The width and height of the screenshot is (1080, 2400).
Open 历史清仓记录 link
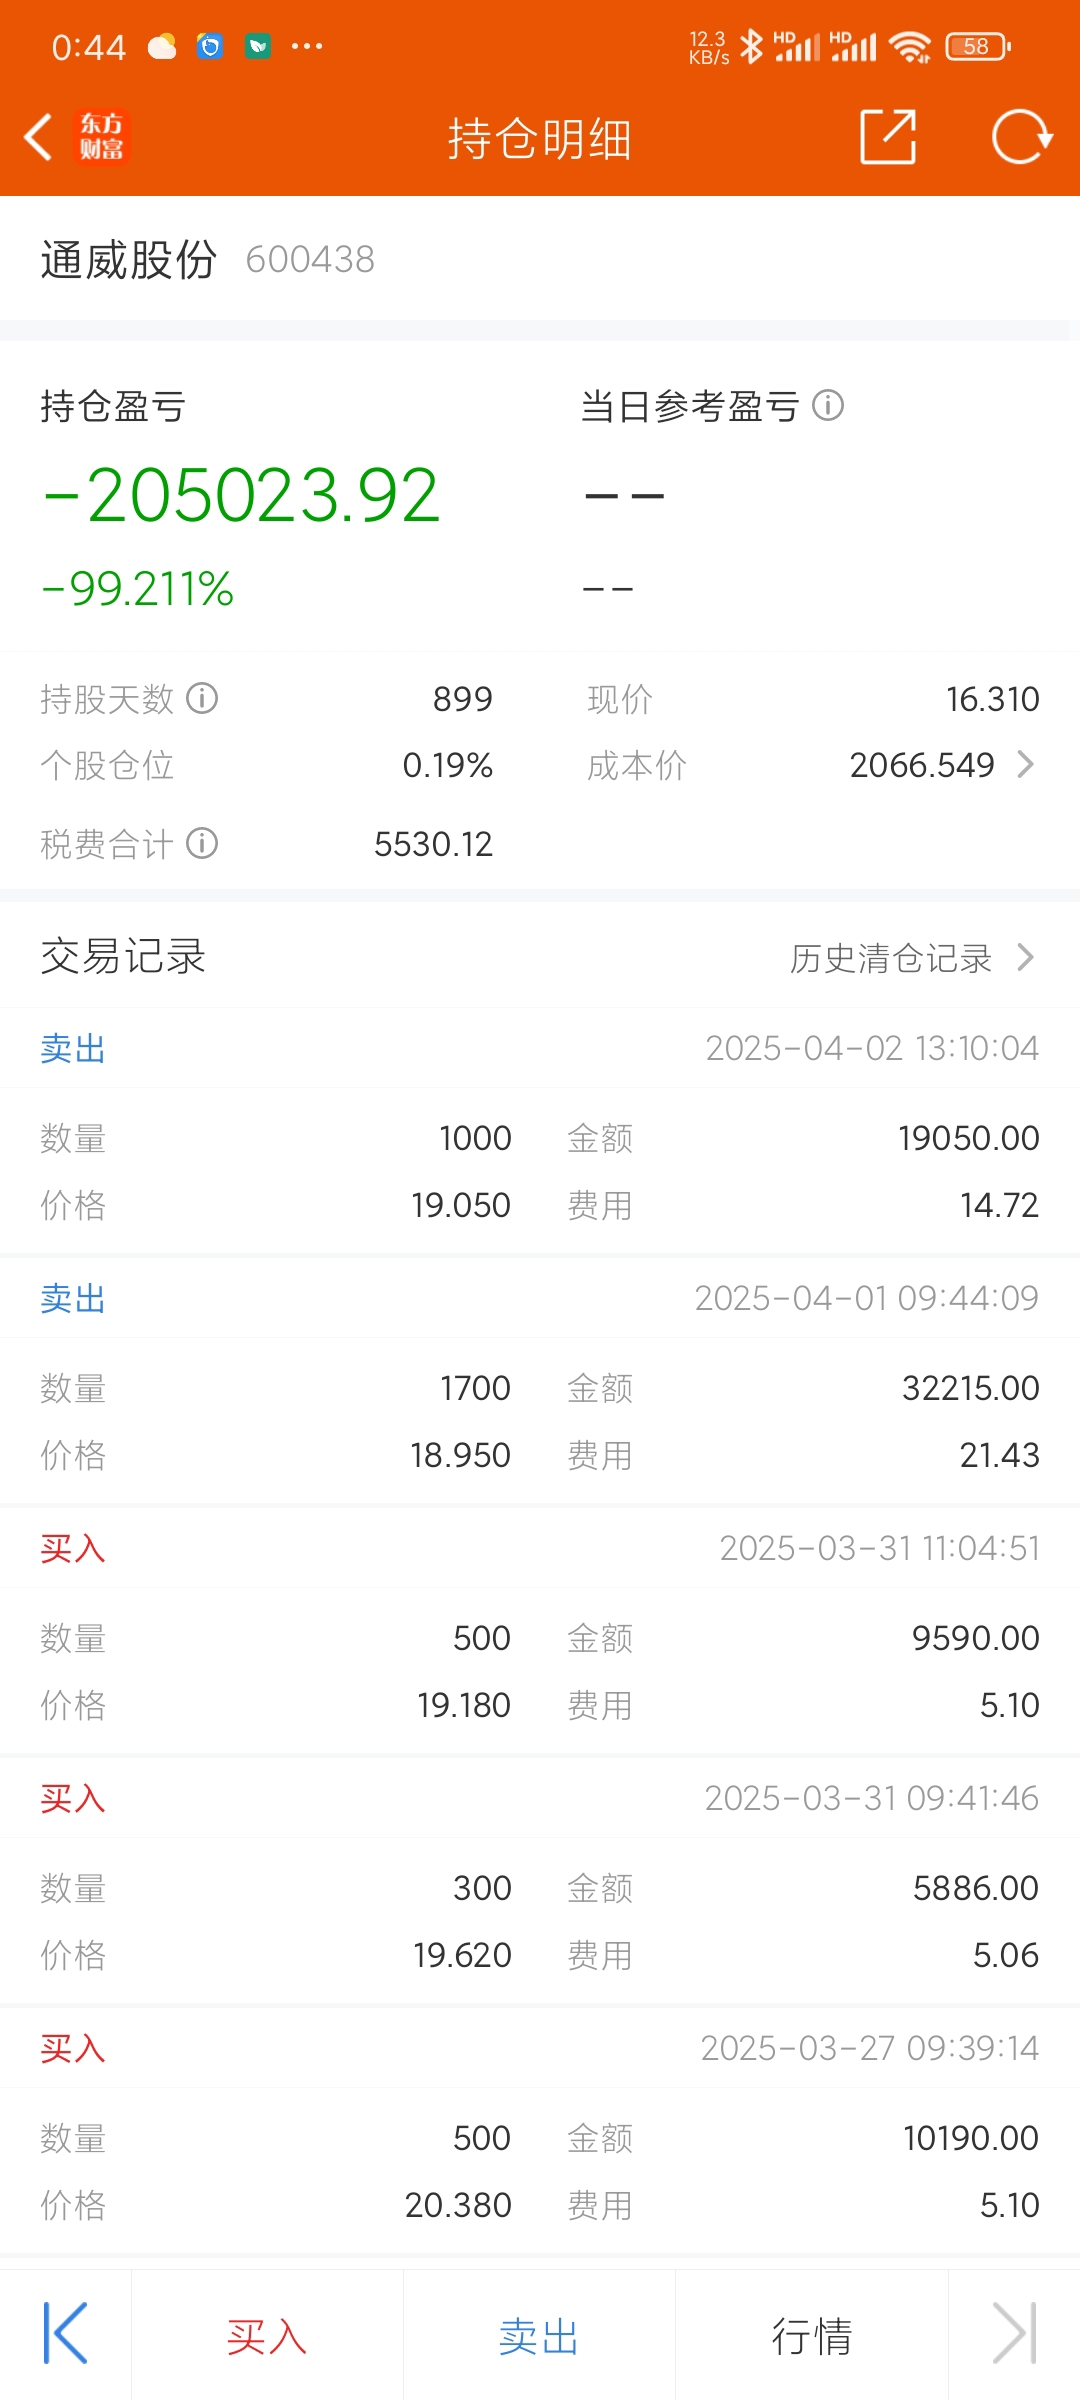click(891, 957)
